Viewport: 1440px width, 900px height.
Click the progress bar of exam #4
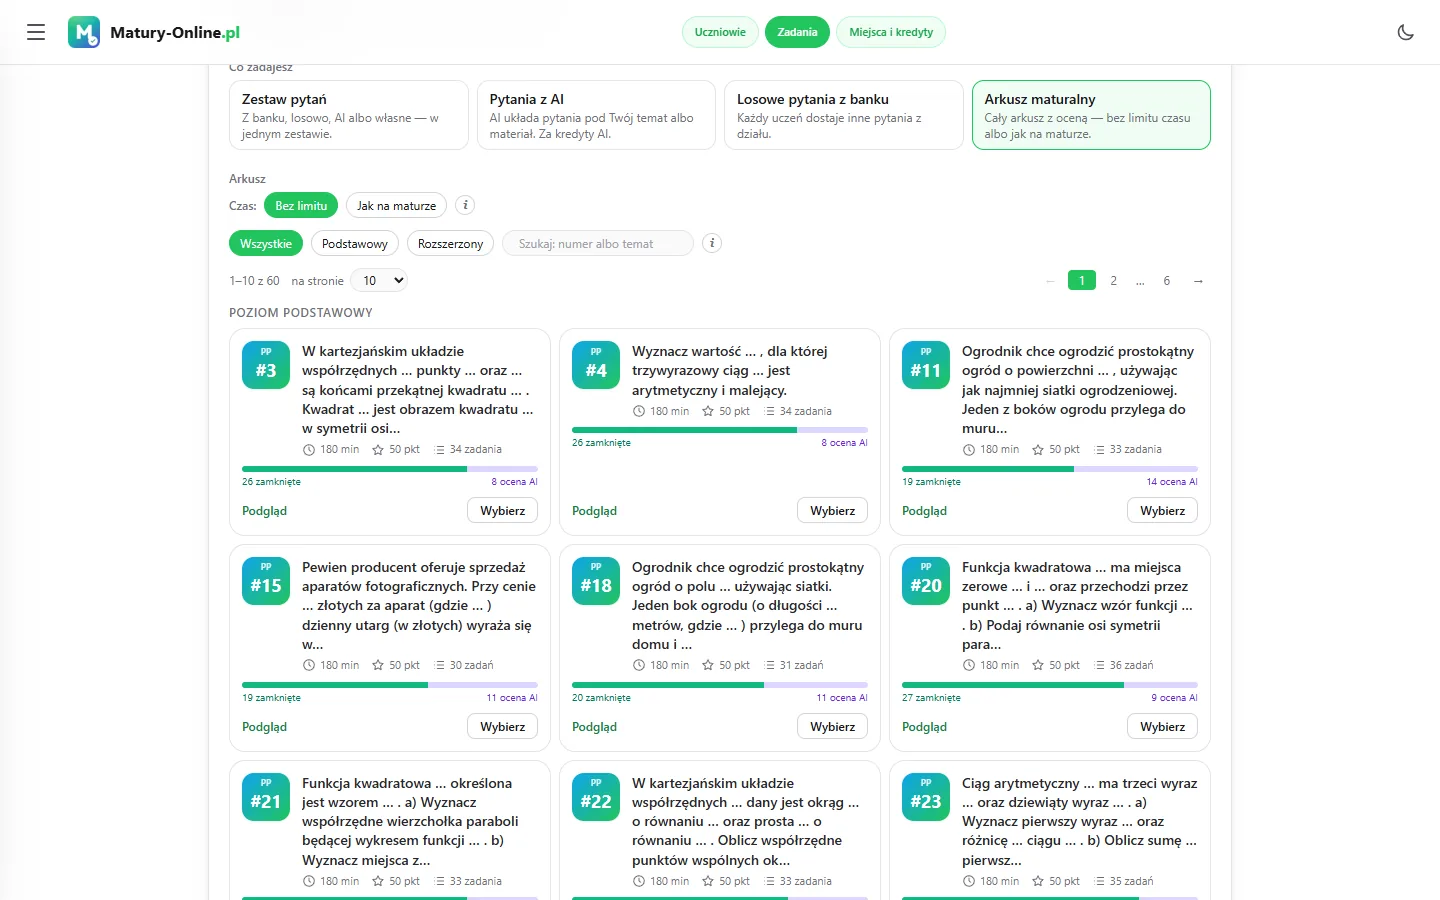click(x=720, y=430)
